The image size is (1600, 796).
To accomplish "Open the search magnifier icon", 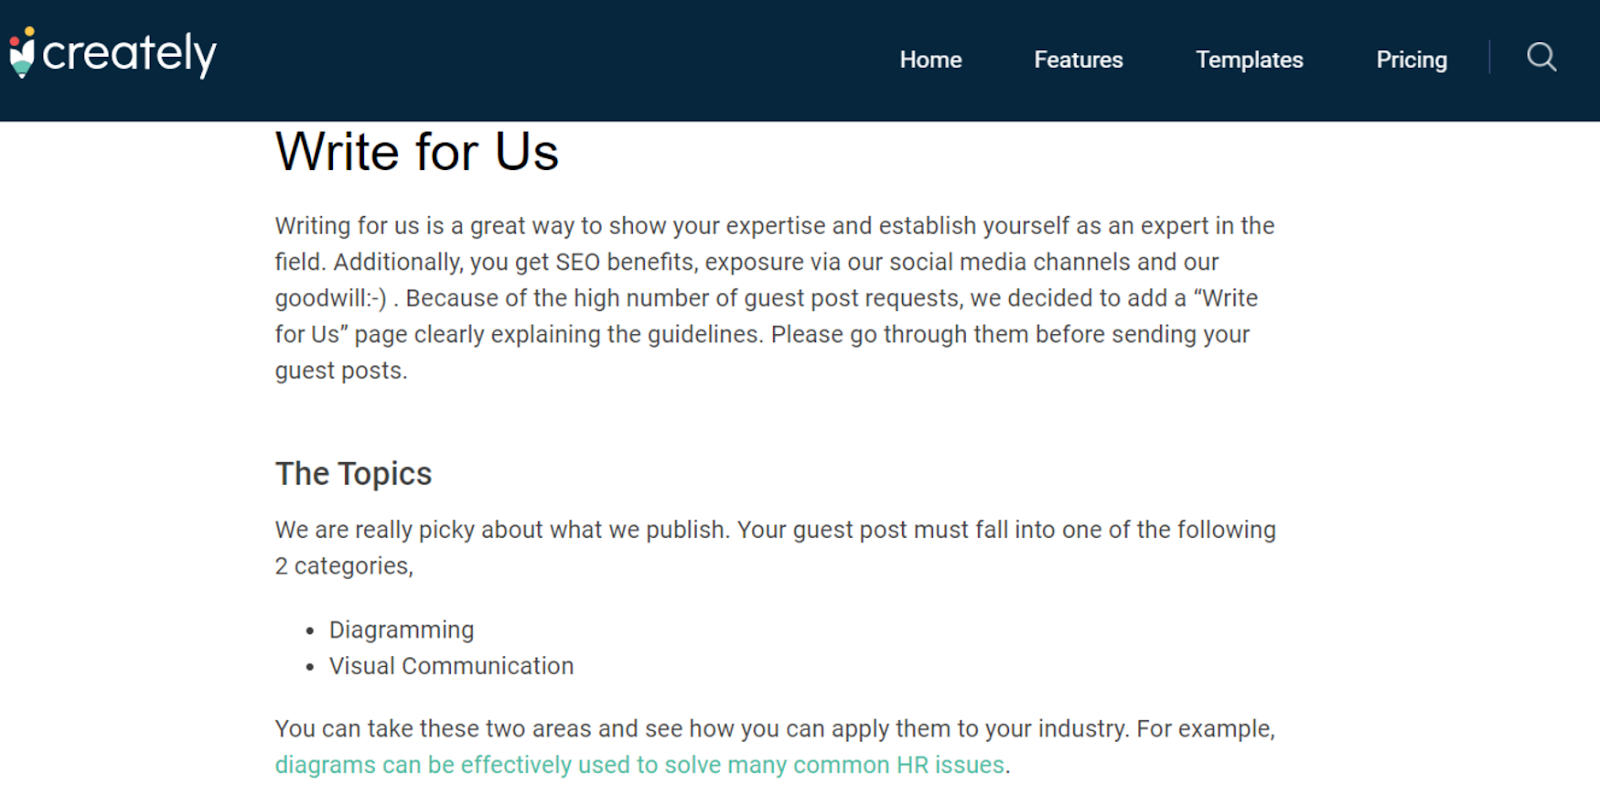I will [x=1541, y=58].
